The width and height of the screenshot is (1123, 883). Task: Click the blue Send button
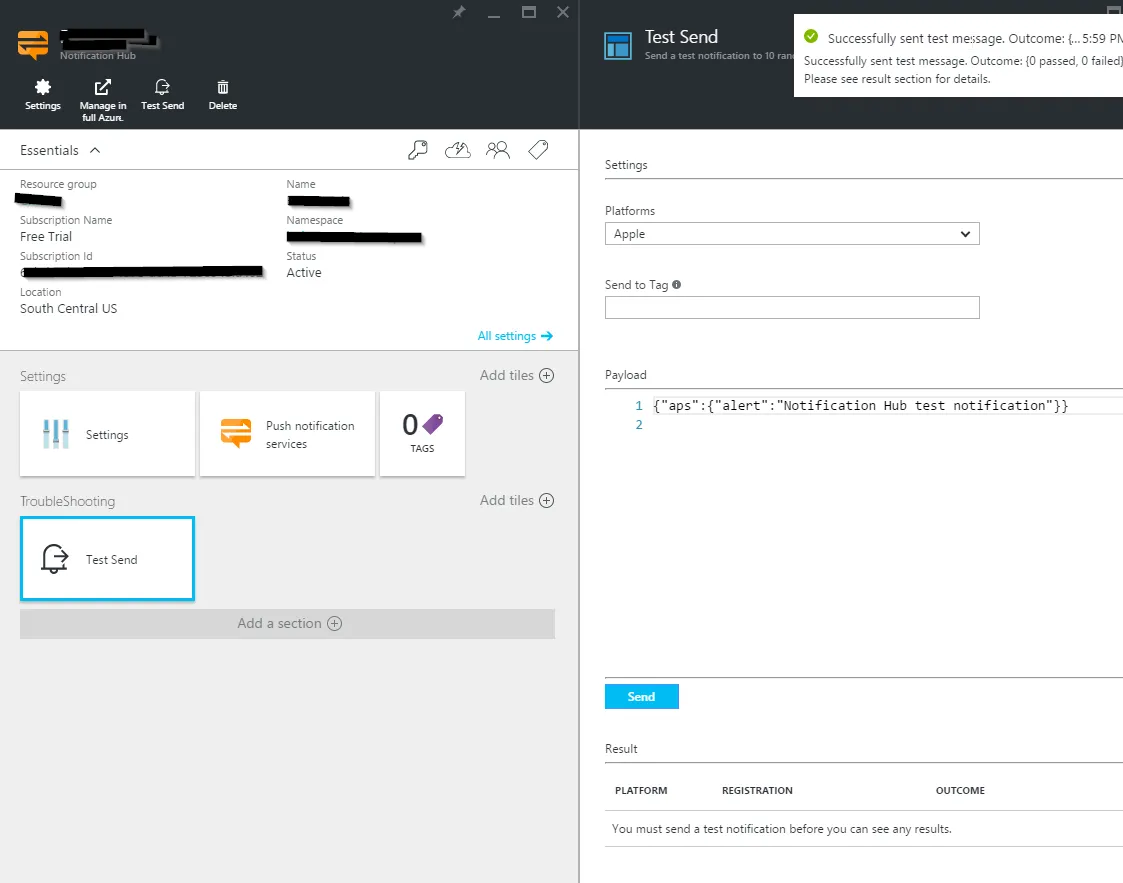(642, 697)
